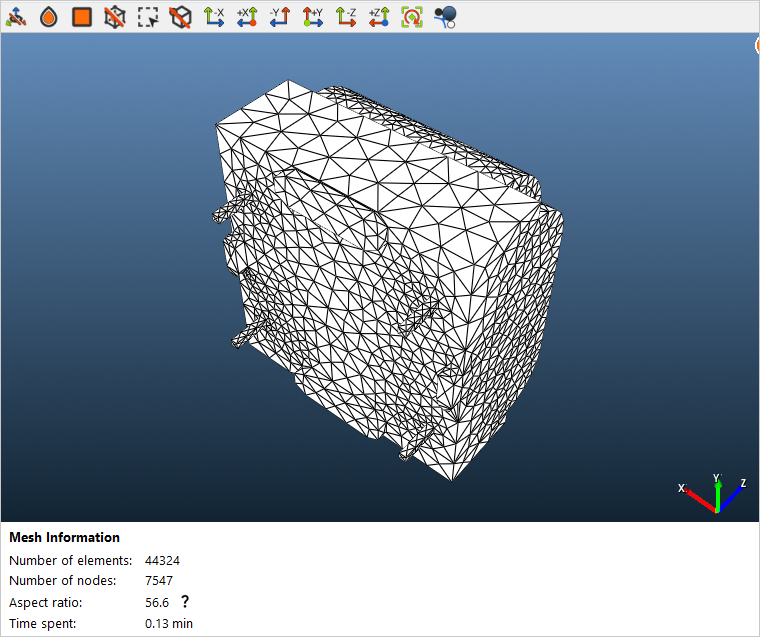Image resolution: width=760 pixels, height=637 pixels.
Task: Set view to -X direction
Action: pos(214,17)
